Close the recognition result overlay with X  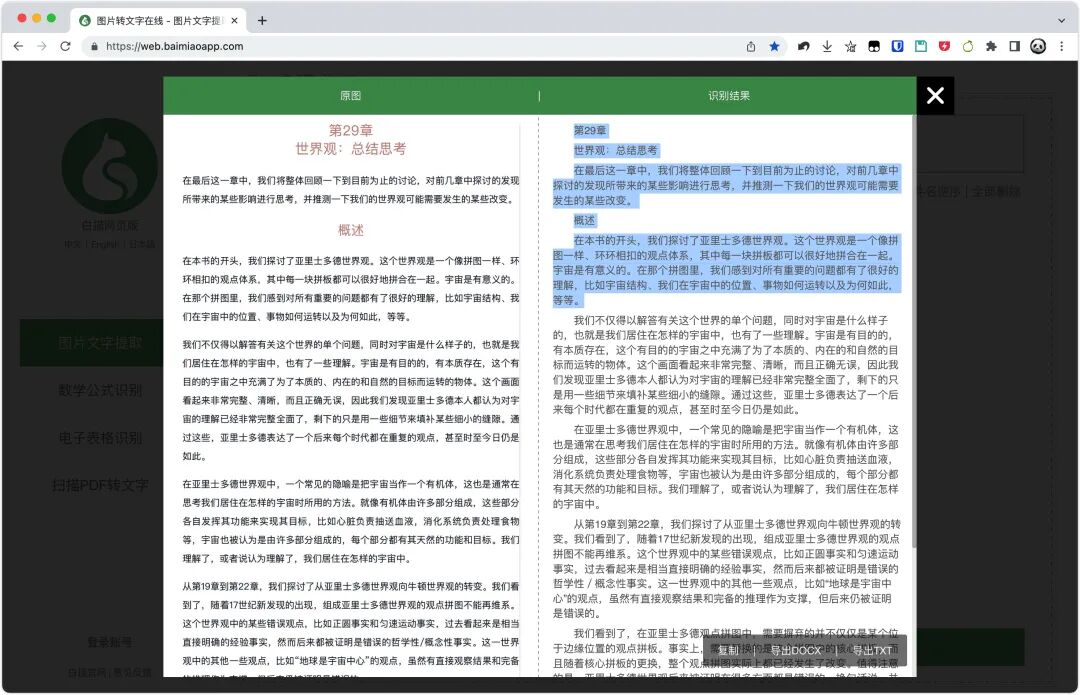pyautogui.click(x=935, y=96)
